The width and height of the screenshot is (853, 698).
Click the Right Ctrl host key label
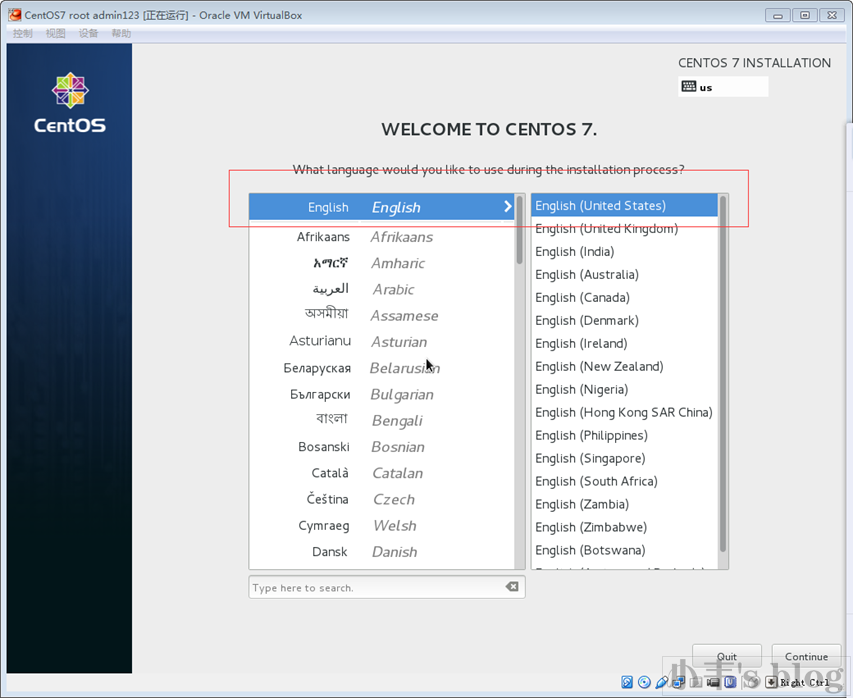pyautogui.click(x=805, y=682)
